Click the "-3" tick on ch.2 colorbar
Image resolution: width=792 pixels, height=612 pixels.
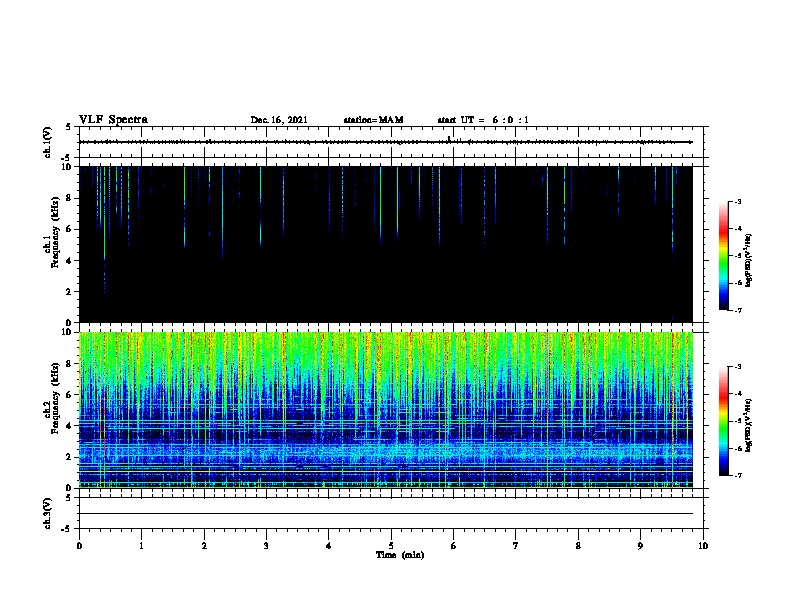tap(738, 367)
